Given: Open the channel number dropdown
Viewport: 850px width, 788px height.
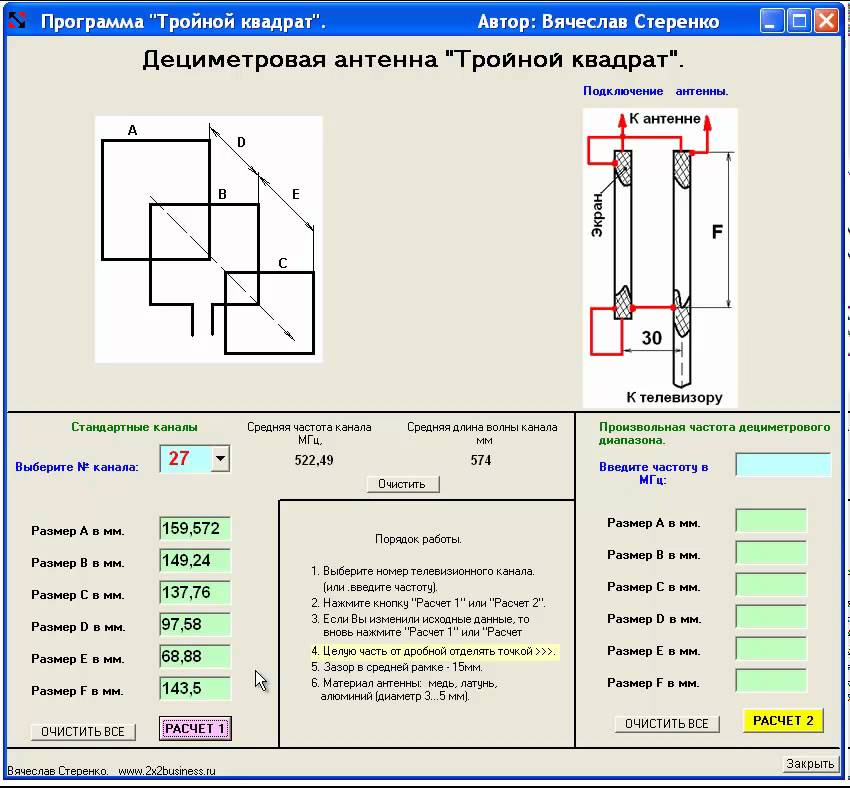Looking at the screenshot, I should pos(221,459).
